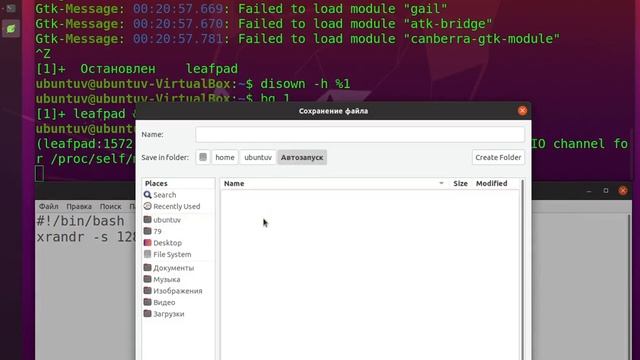
Task: Close the Сохранение файла dialog
Action: (522, 111)
